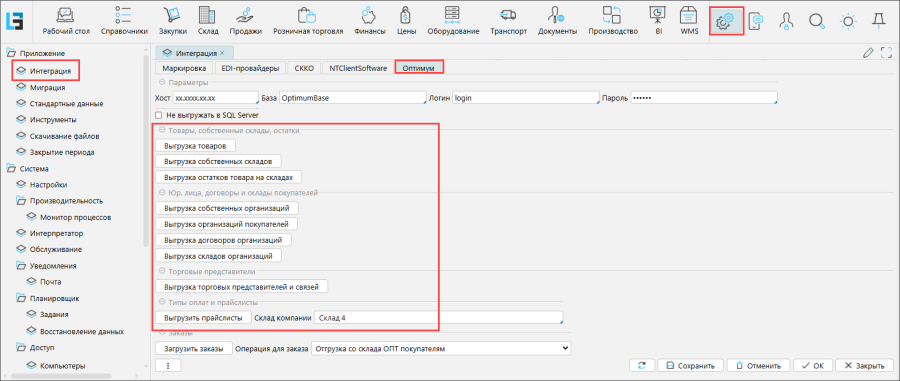Open the Склад module

coord(207,21)
